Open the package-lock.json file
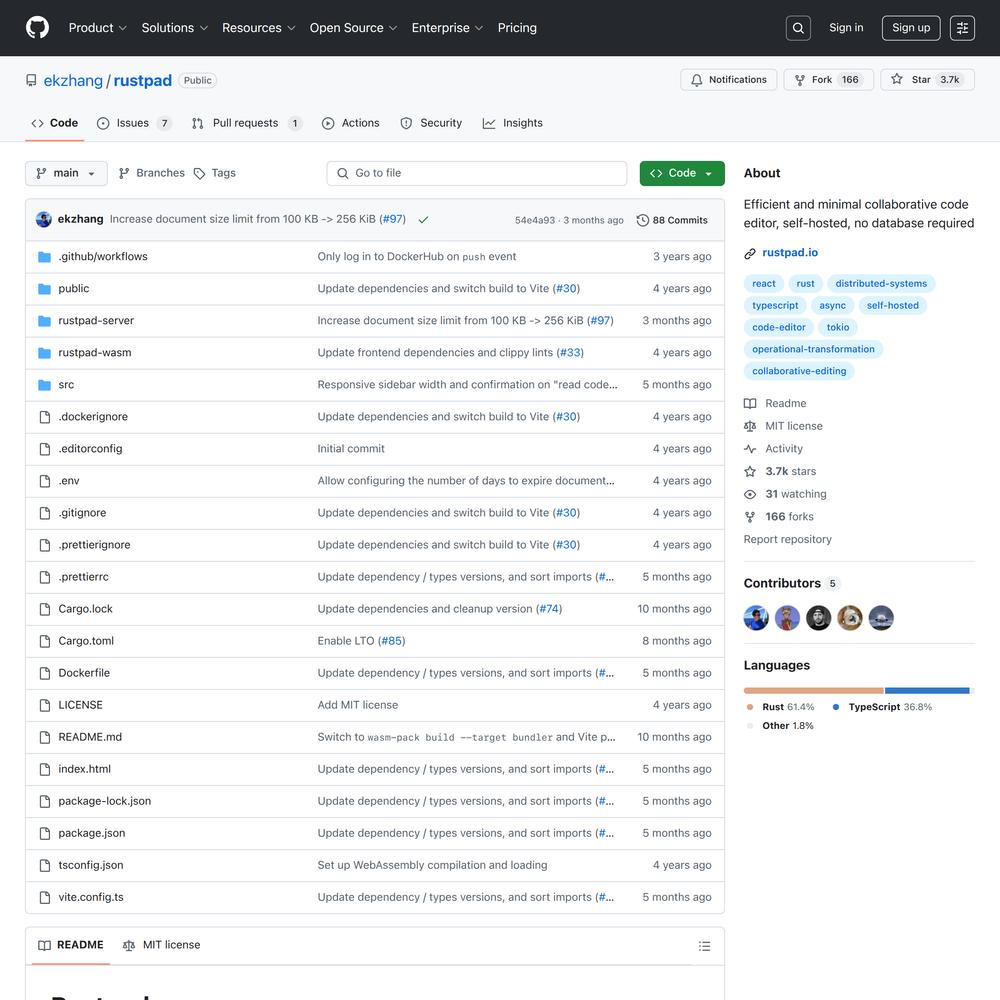The height and width of the screenshot is (1000, 1000). (x=105, y=802)
